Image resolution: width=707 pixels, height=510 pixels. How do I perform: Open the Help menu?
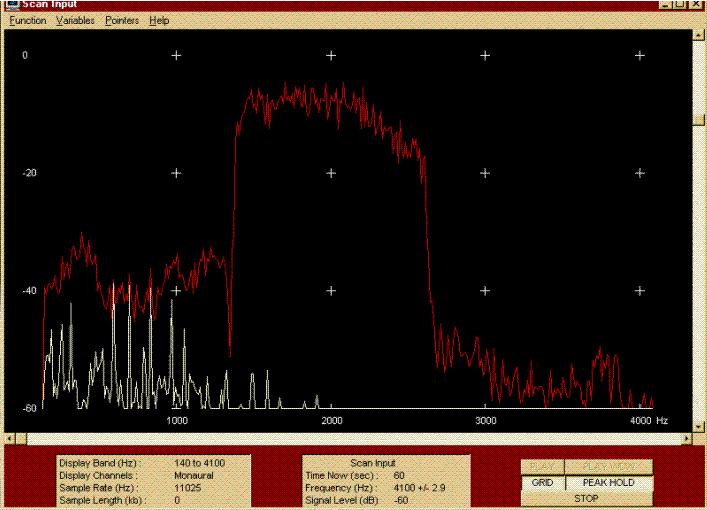(159, 20)
